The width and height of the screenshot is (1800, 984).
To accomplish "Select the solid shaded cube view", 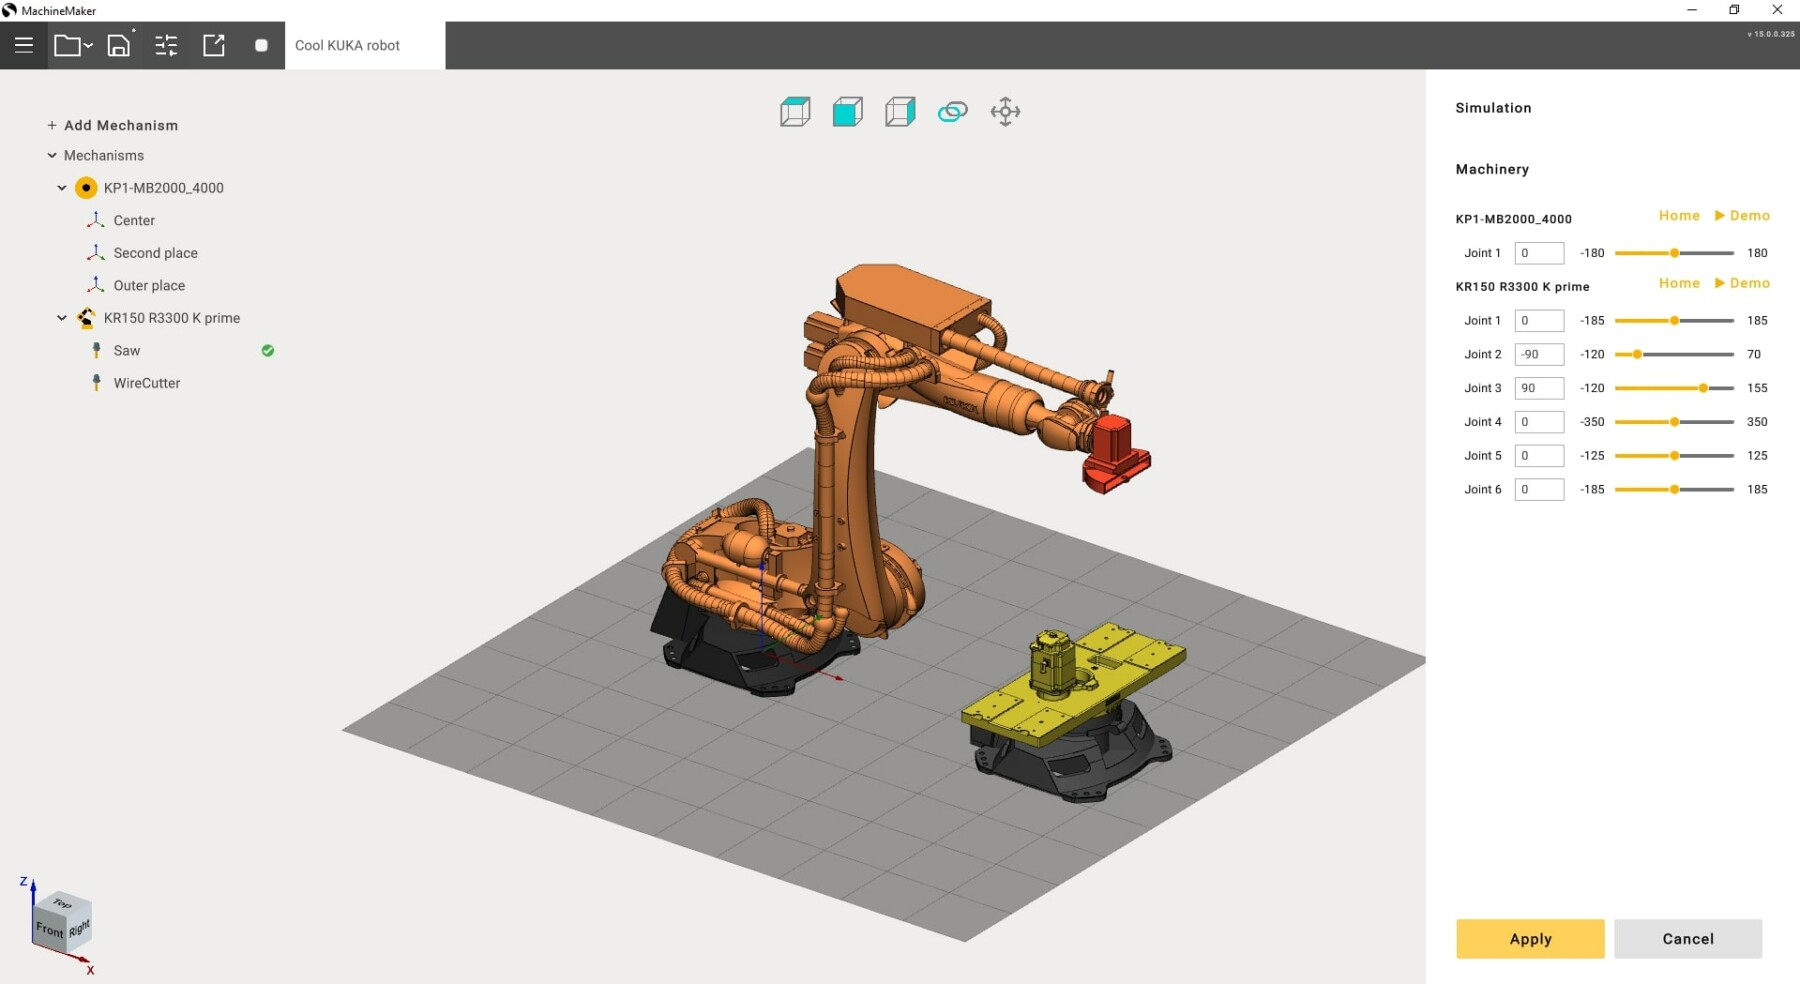I will (x=848, y=111).
